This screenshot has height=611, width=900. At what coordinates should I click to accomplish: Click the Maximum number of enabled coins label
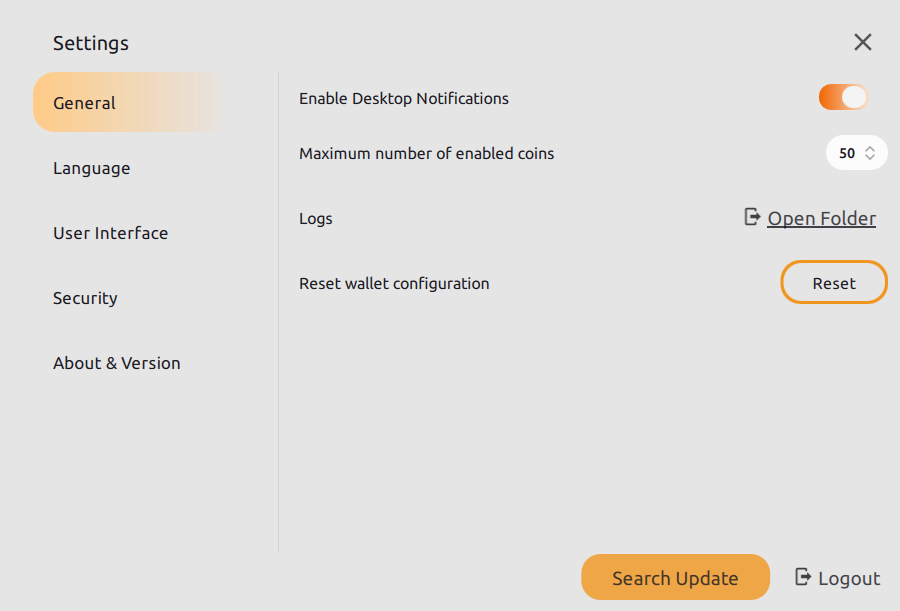click(426, 153)
